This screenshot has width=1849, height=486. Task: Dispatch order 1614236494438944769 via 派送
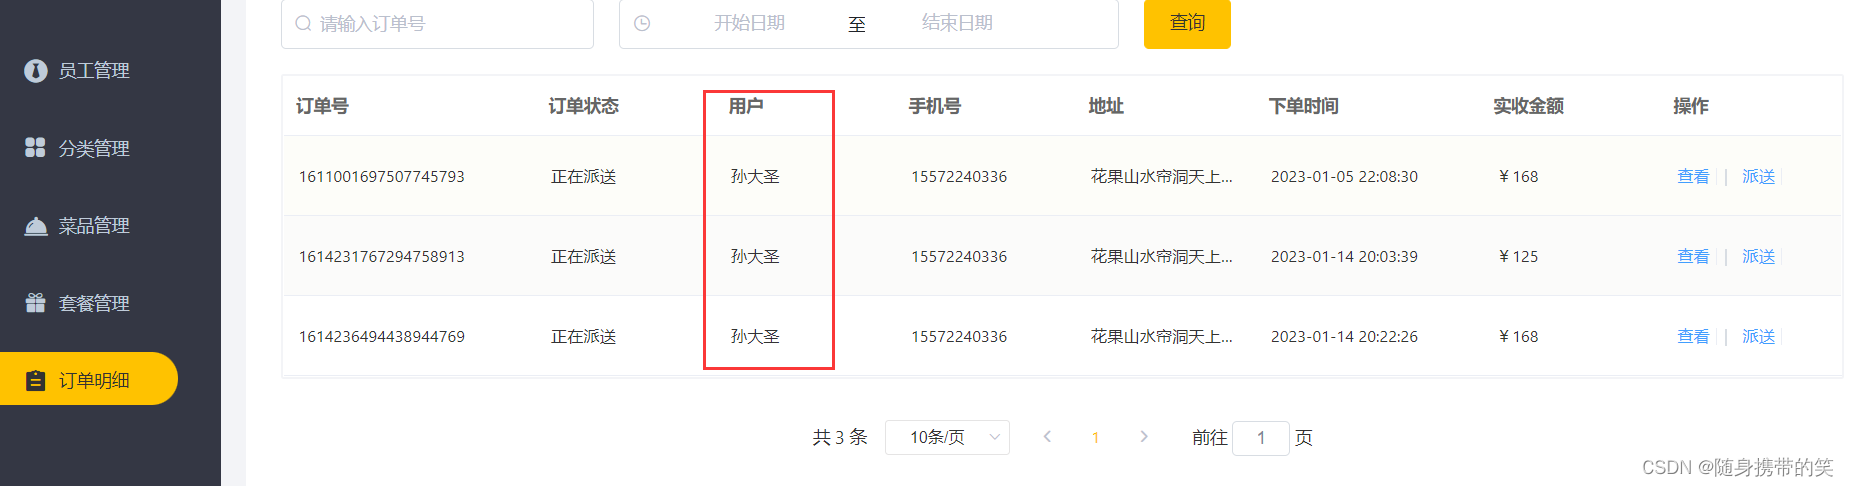(1758, 336)
